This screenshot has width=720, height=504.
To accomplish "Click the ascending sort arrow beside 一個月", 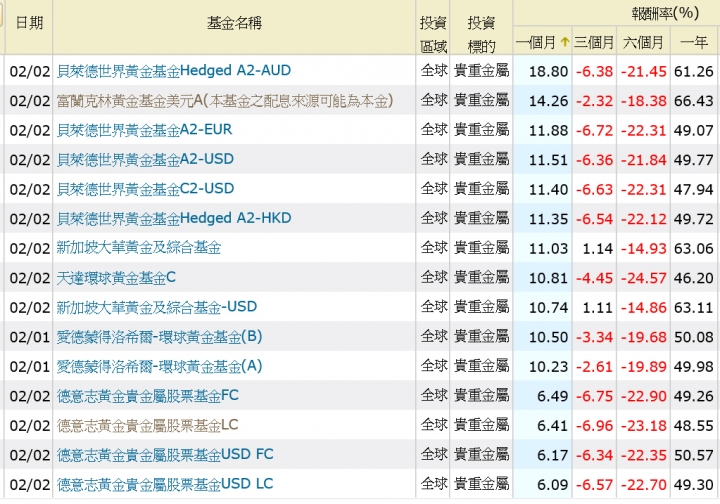I will point(564,42).
